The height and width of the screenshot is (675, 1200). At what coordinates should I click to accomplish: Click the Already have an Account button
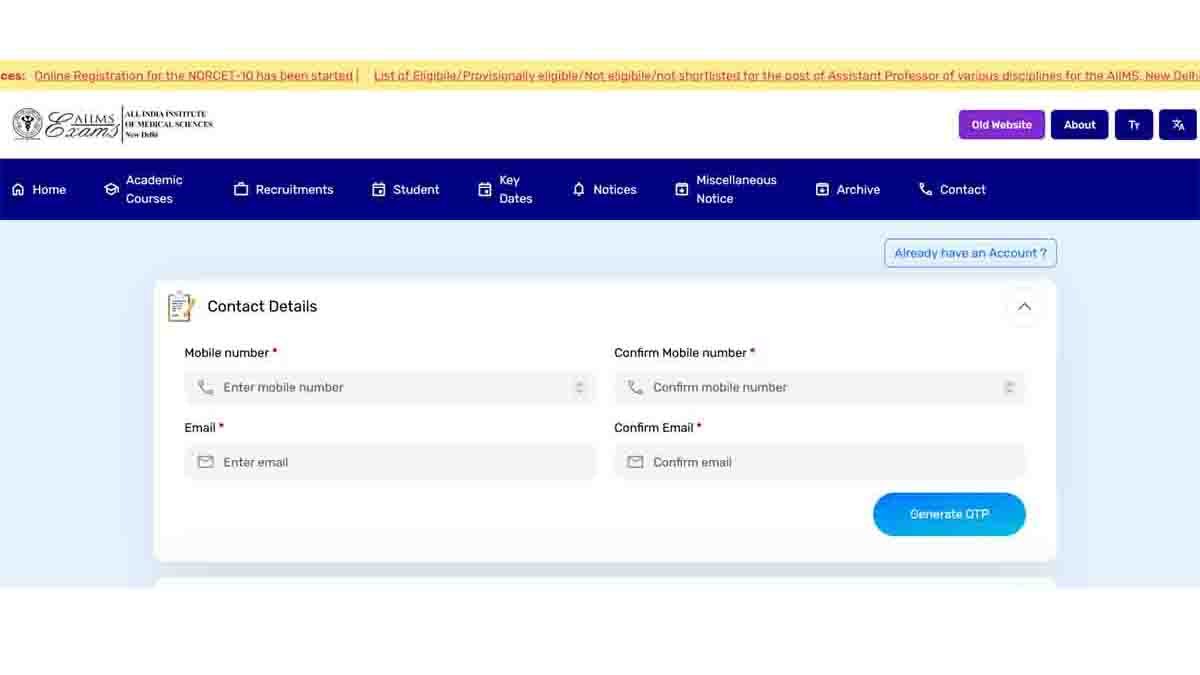point(969,252)
